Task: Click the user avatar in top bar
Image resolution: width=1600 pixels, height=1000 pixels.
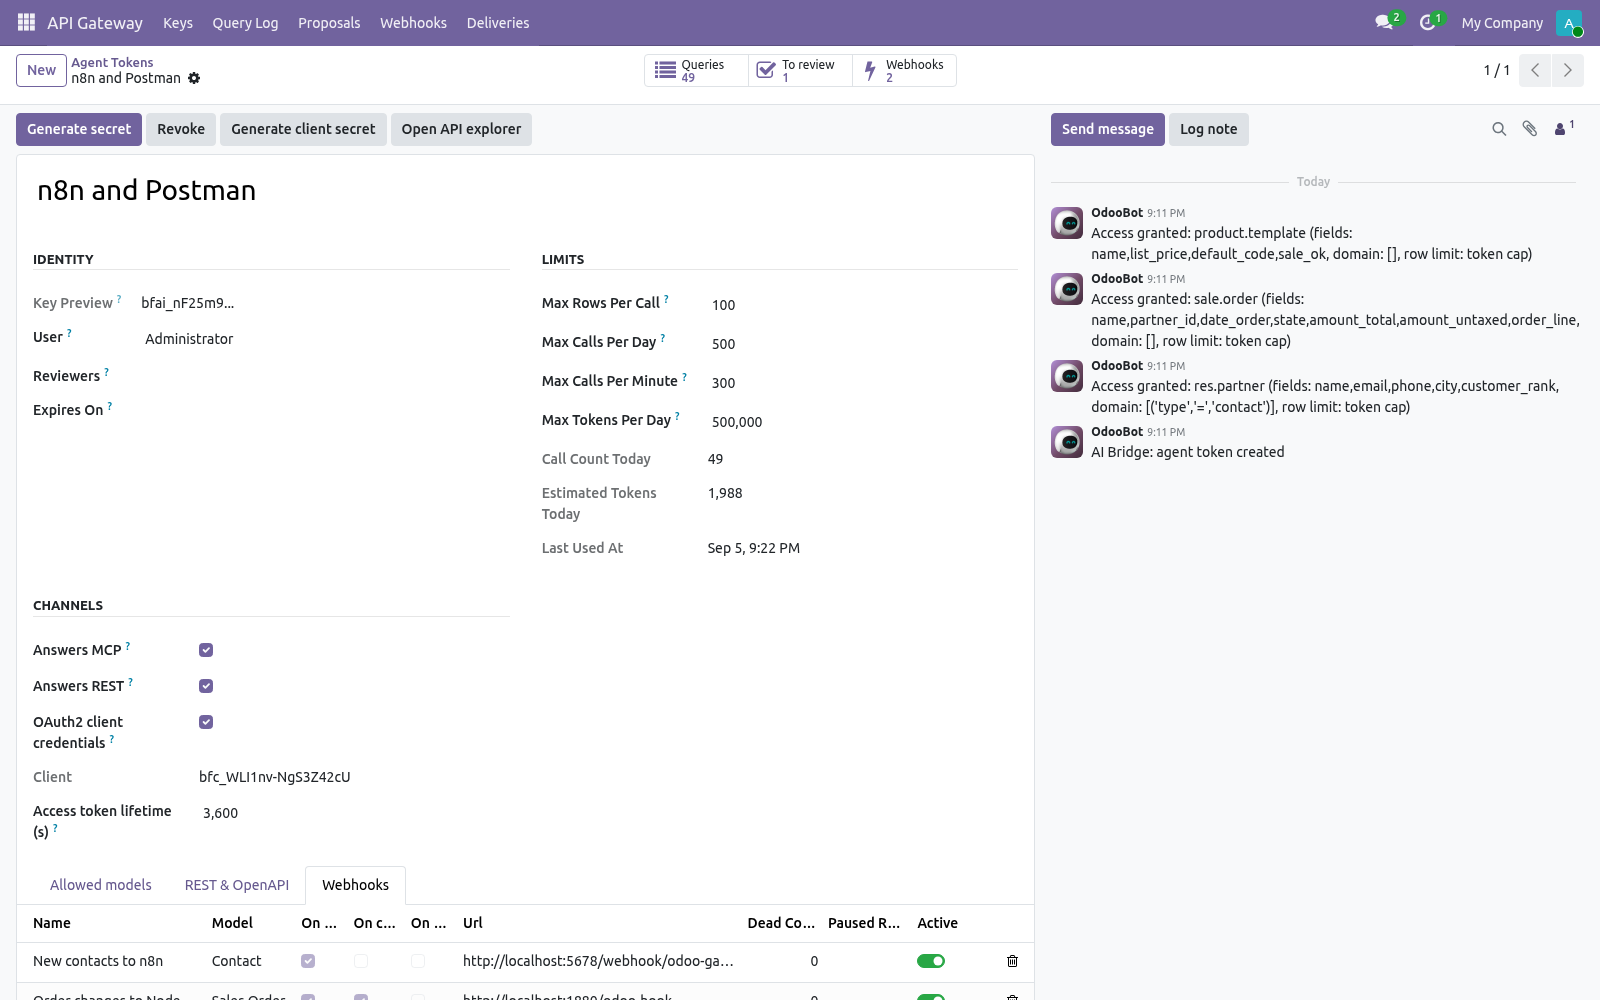Action: (1568, 22)
